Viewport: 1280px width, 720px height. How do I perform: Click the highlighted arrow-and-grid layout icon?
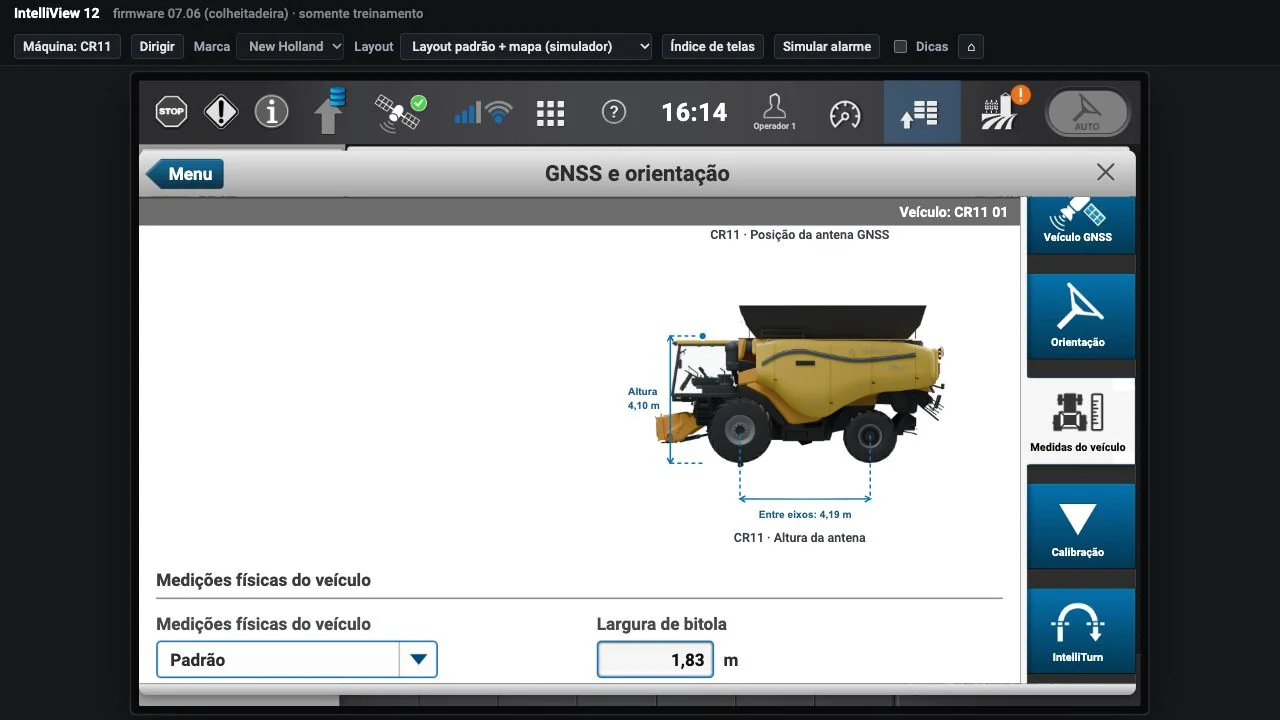point(922,113)
